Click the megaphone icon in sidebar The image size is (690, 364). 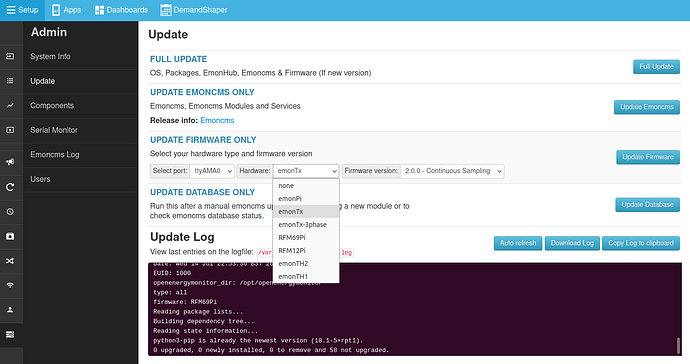pyautogui.click(x=10, y=162)
